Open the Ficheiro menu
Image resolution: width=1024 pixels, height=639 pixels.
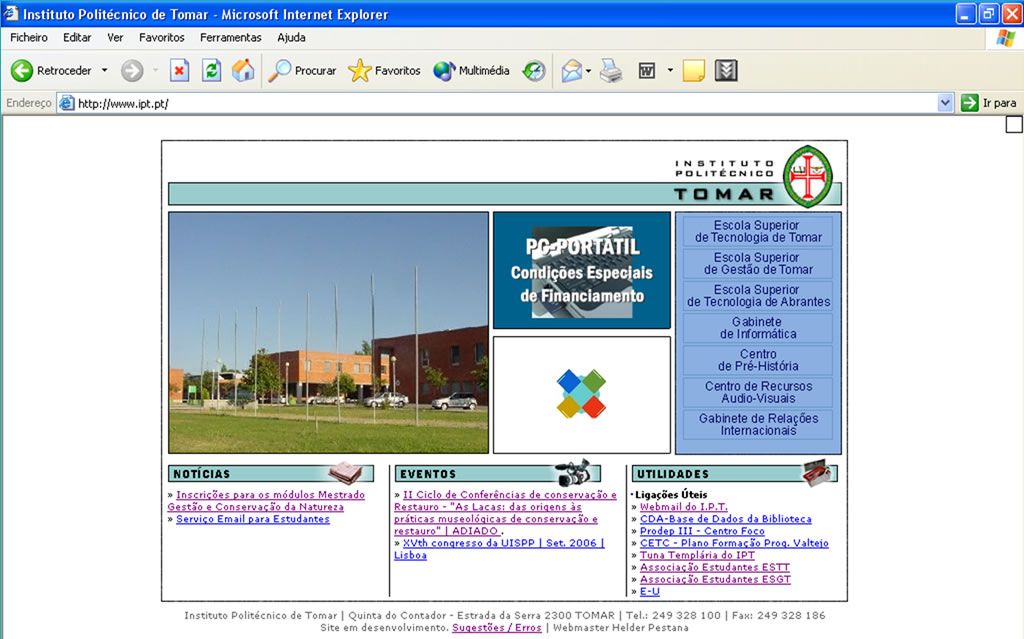[29, 37]
